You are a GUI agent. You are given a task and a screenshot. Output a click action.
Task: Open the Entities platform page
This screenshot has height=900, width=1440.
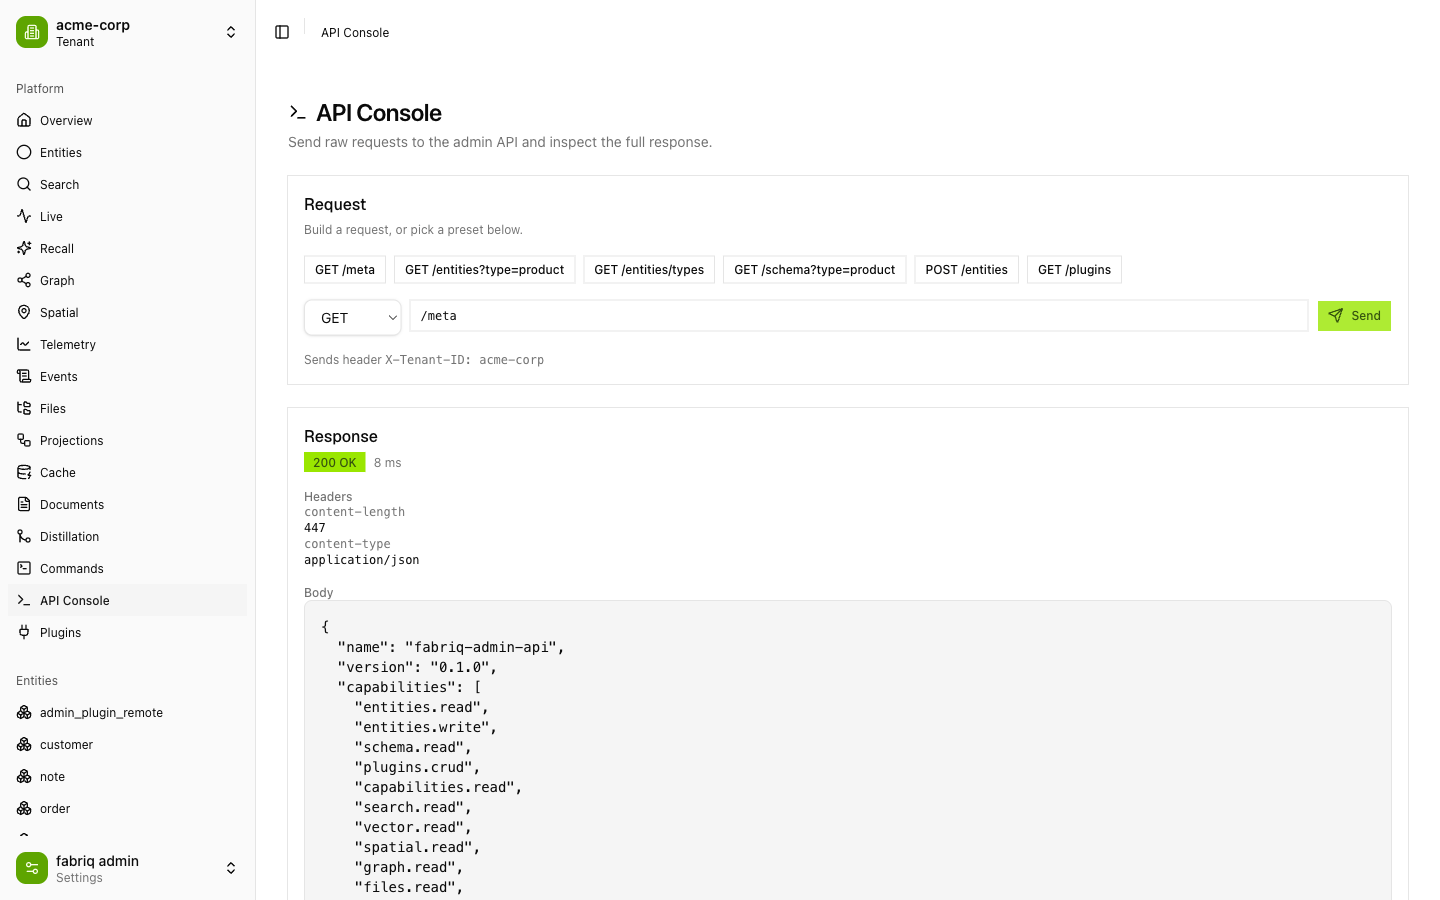tap(127, 152)
